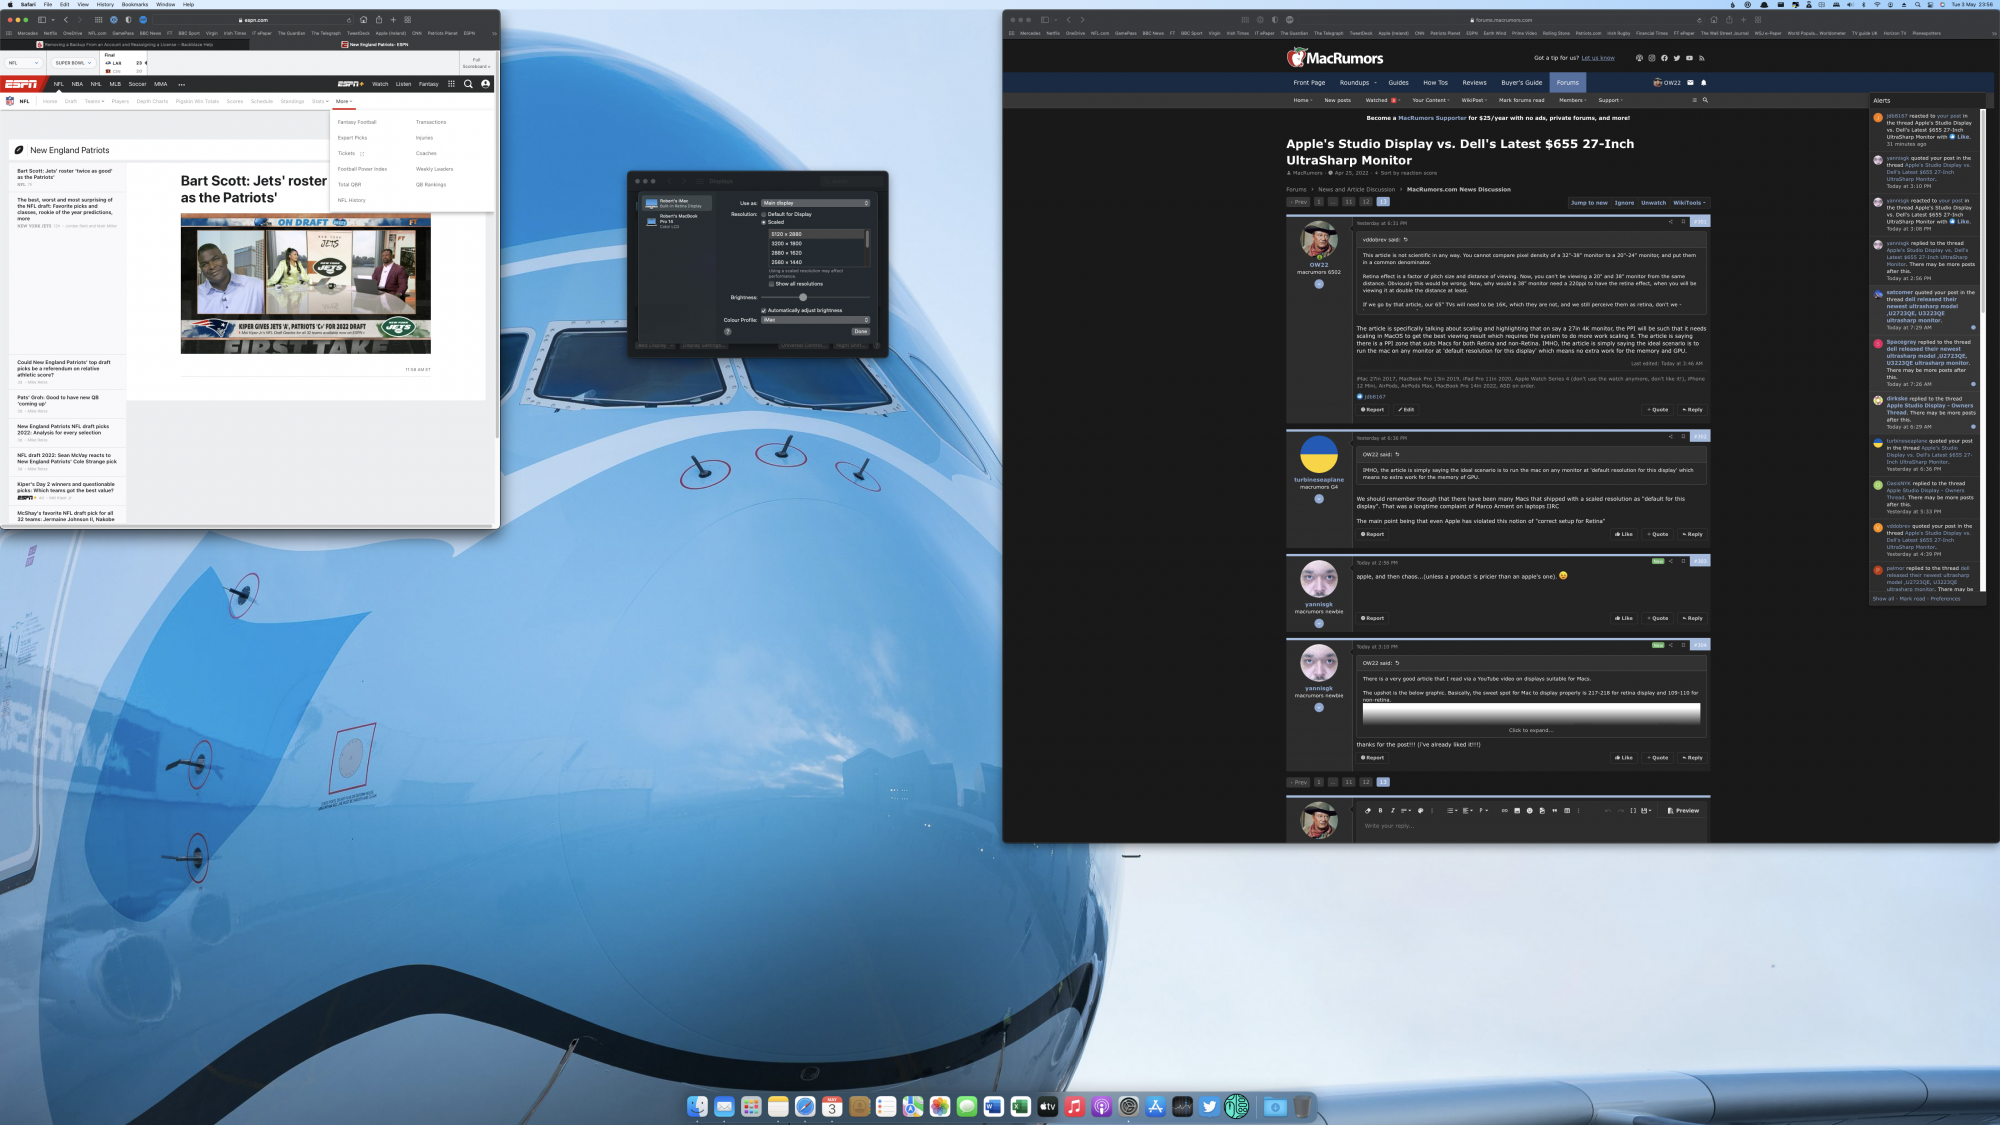2000x1125 pixels.
Task: Switch to the MacRumors Forums tab
Action: point(1567,83)
